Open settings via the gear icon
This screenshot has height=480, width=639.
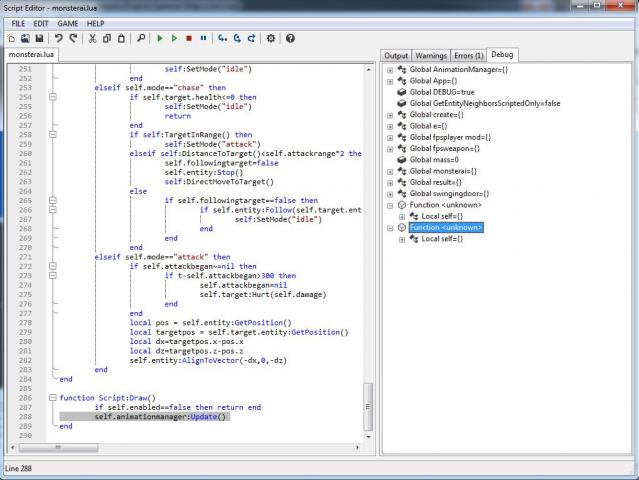270,38
